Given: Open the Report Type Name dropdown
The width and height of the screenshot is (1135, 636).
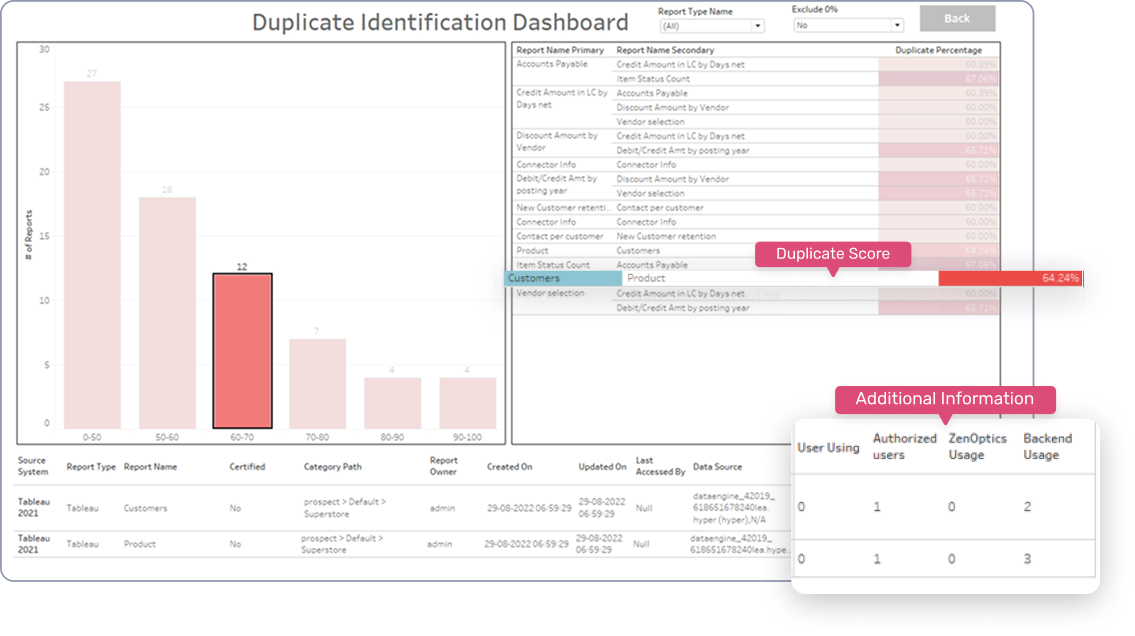Looking at the screenshot, I should (711, 26).
